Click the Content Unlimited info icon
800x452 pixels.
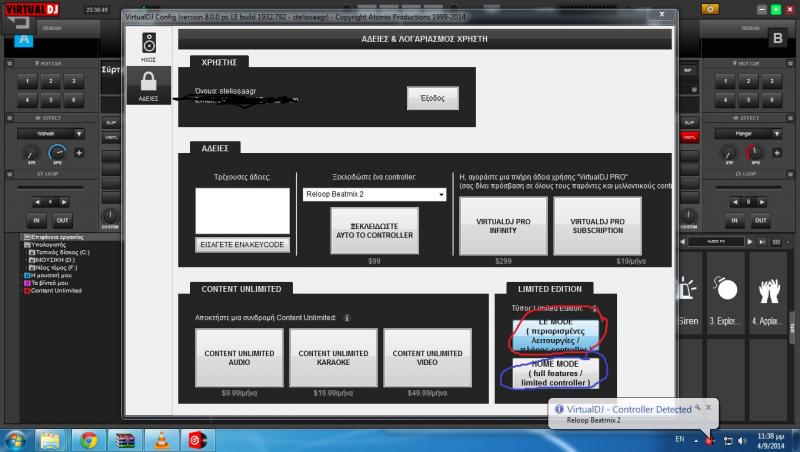pyautogui.click(x=347, y=318)
